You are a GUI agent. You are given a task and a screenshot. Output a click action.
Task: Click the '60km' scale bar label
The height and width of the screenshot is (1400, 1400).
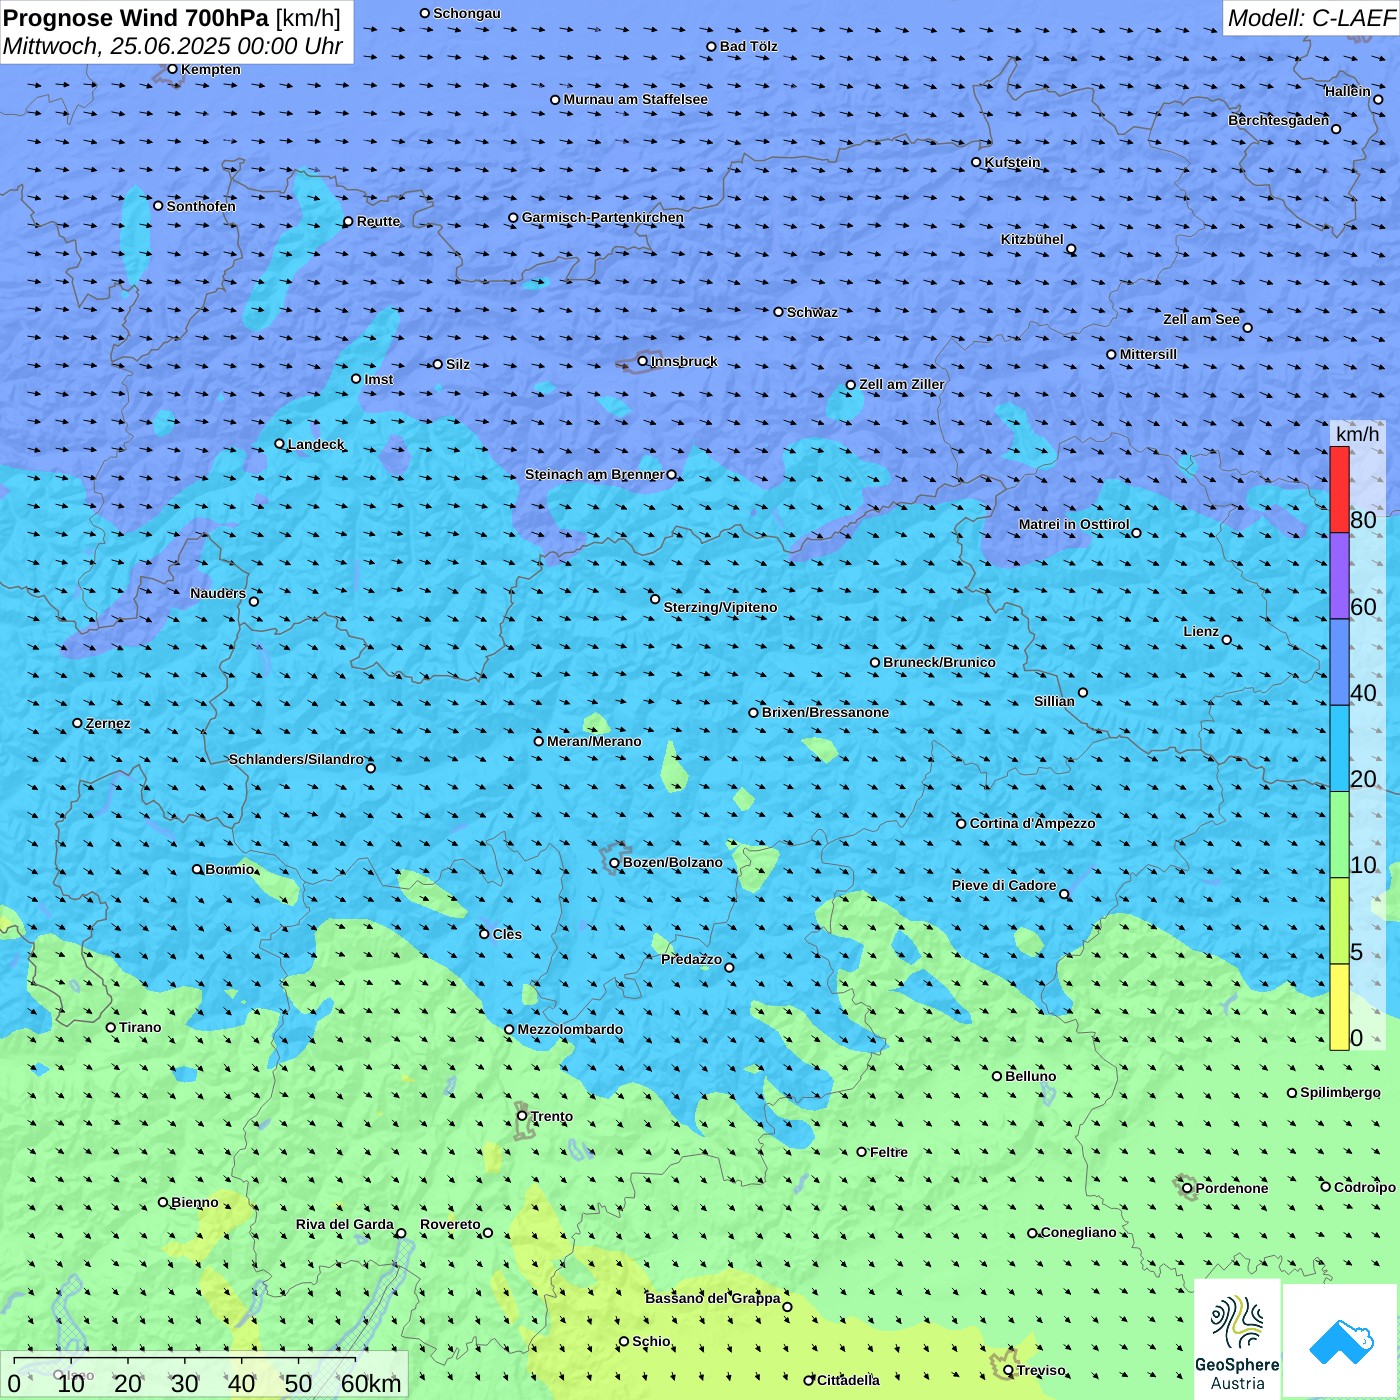tap(371, 1383)
